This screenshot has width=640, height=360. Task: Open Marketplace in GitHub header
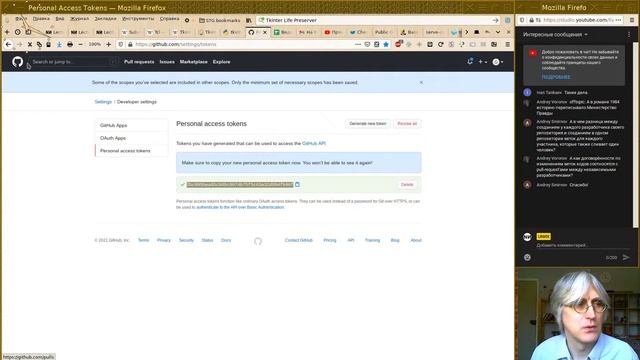193,62
